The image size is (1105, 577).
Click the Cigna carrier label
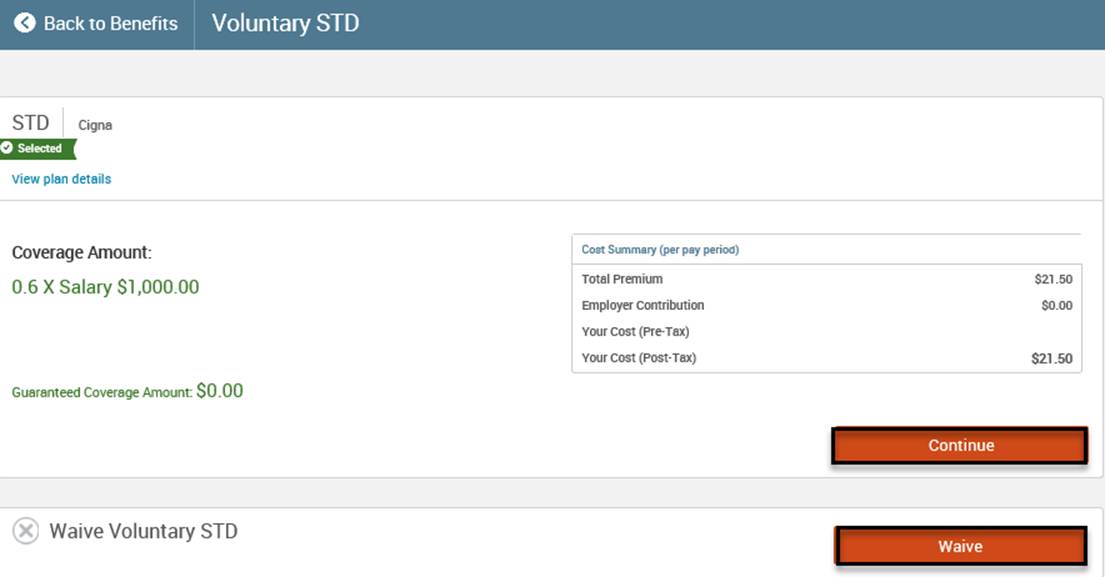(95, 125)
